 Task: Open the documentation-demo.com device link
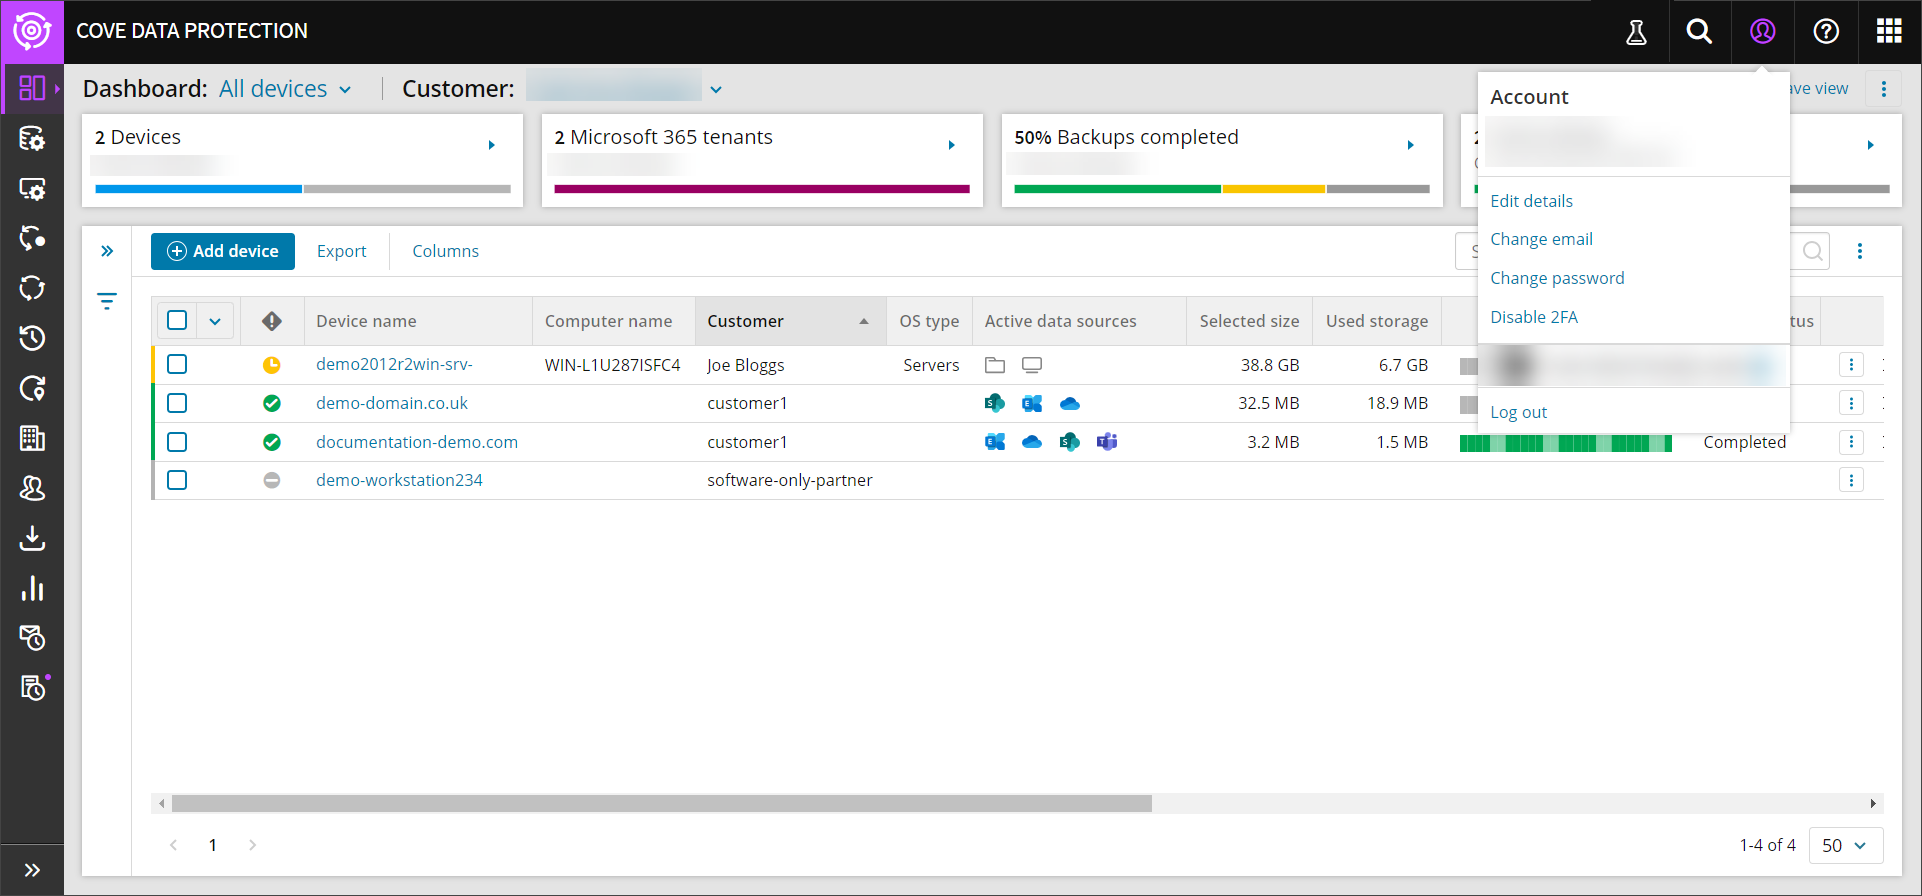[417, 442]
